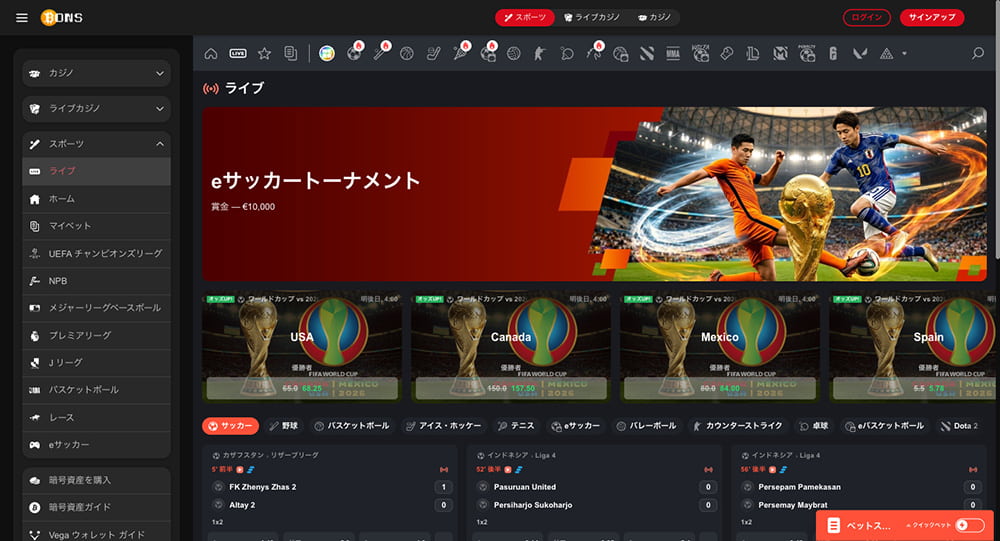Open マイベット in the sidebar

[x=96, y=226]
